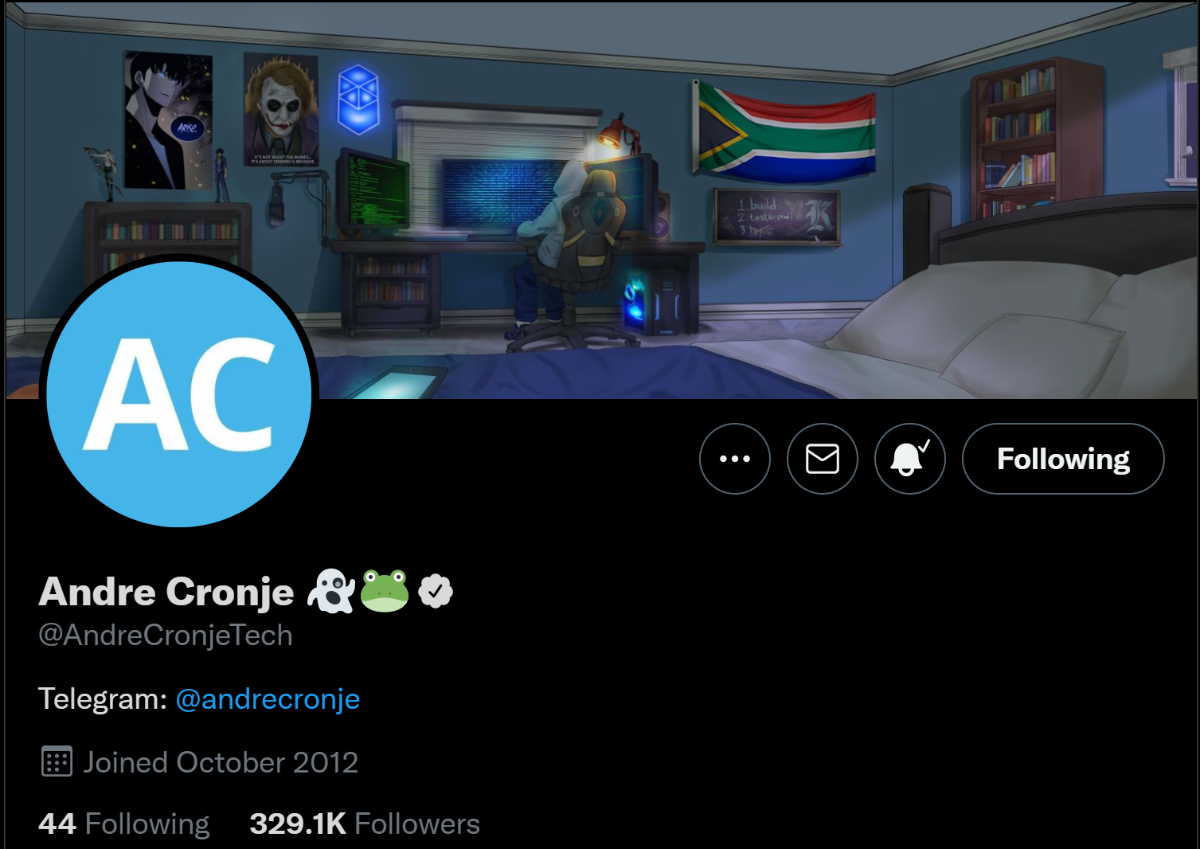1200x849 pixels.
Task: Click the Joker poster in banner
Action: click(281, 110)
